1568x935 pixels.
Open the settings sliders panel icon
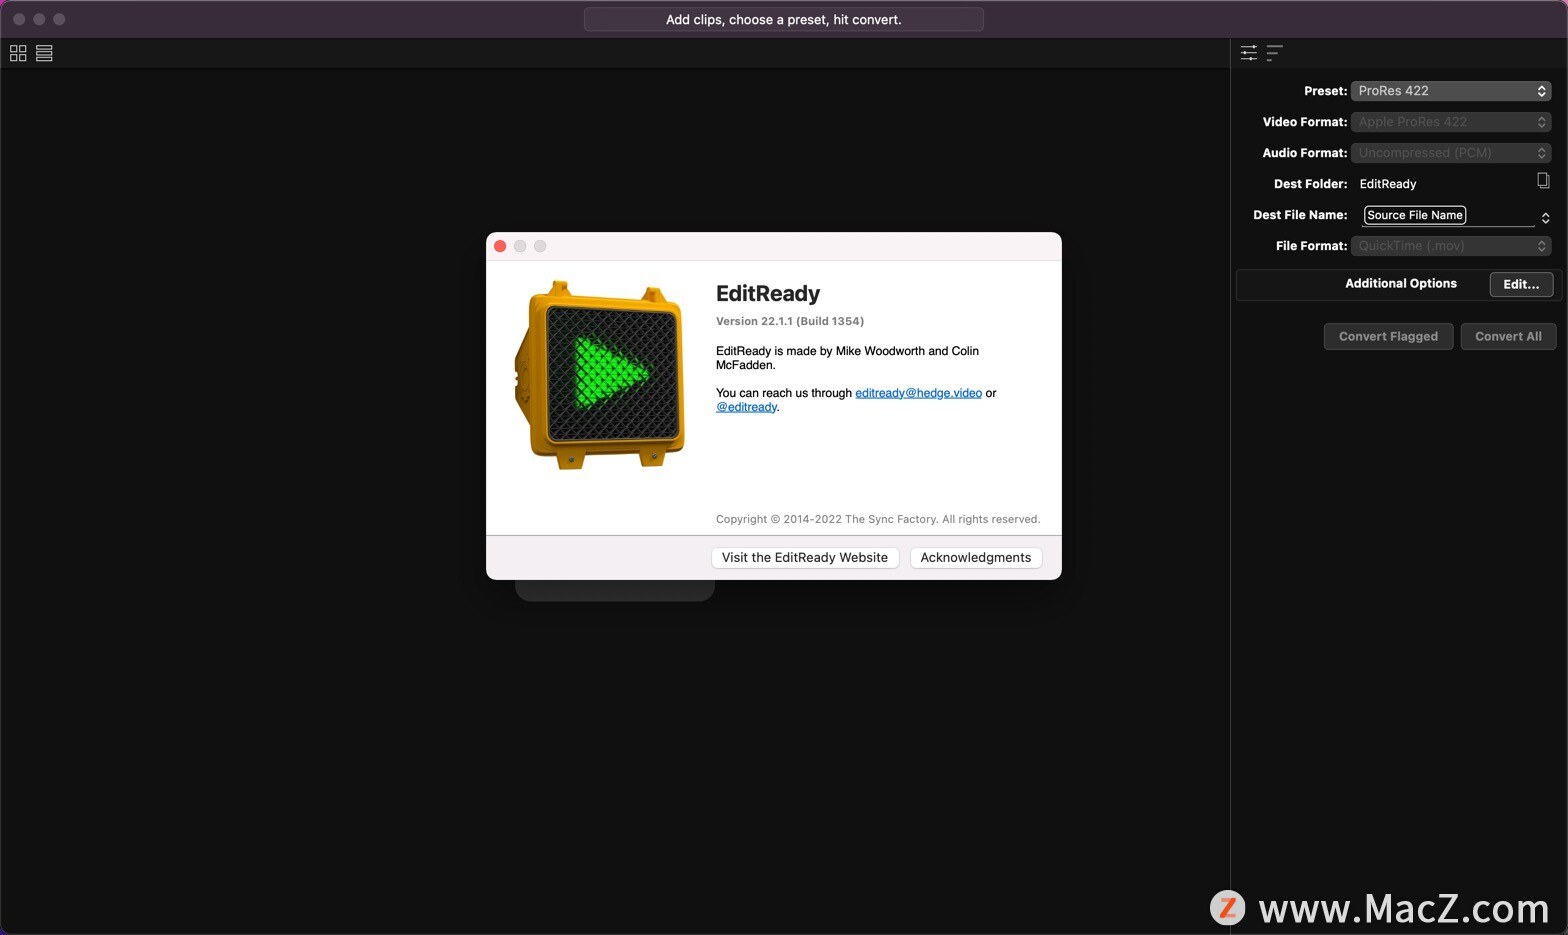click(1249, 53)
